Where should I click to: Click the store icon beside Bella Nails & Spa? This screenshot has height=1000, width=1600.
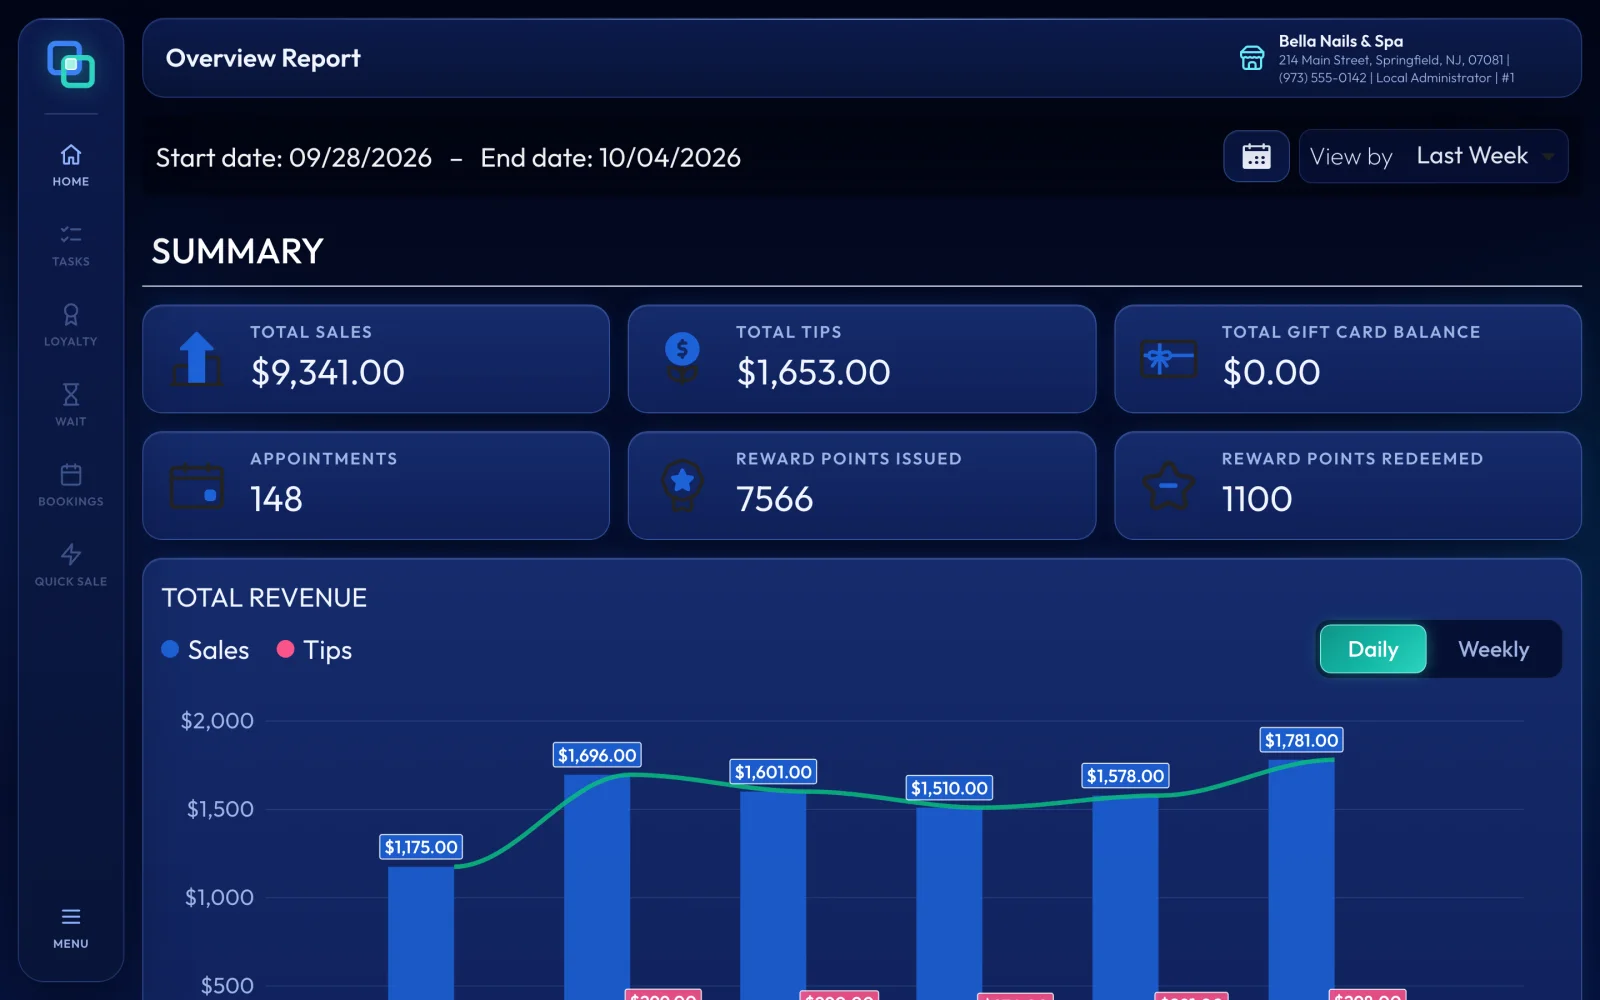(1252, 58)
